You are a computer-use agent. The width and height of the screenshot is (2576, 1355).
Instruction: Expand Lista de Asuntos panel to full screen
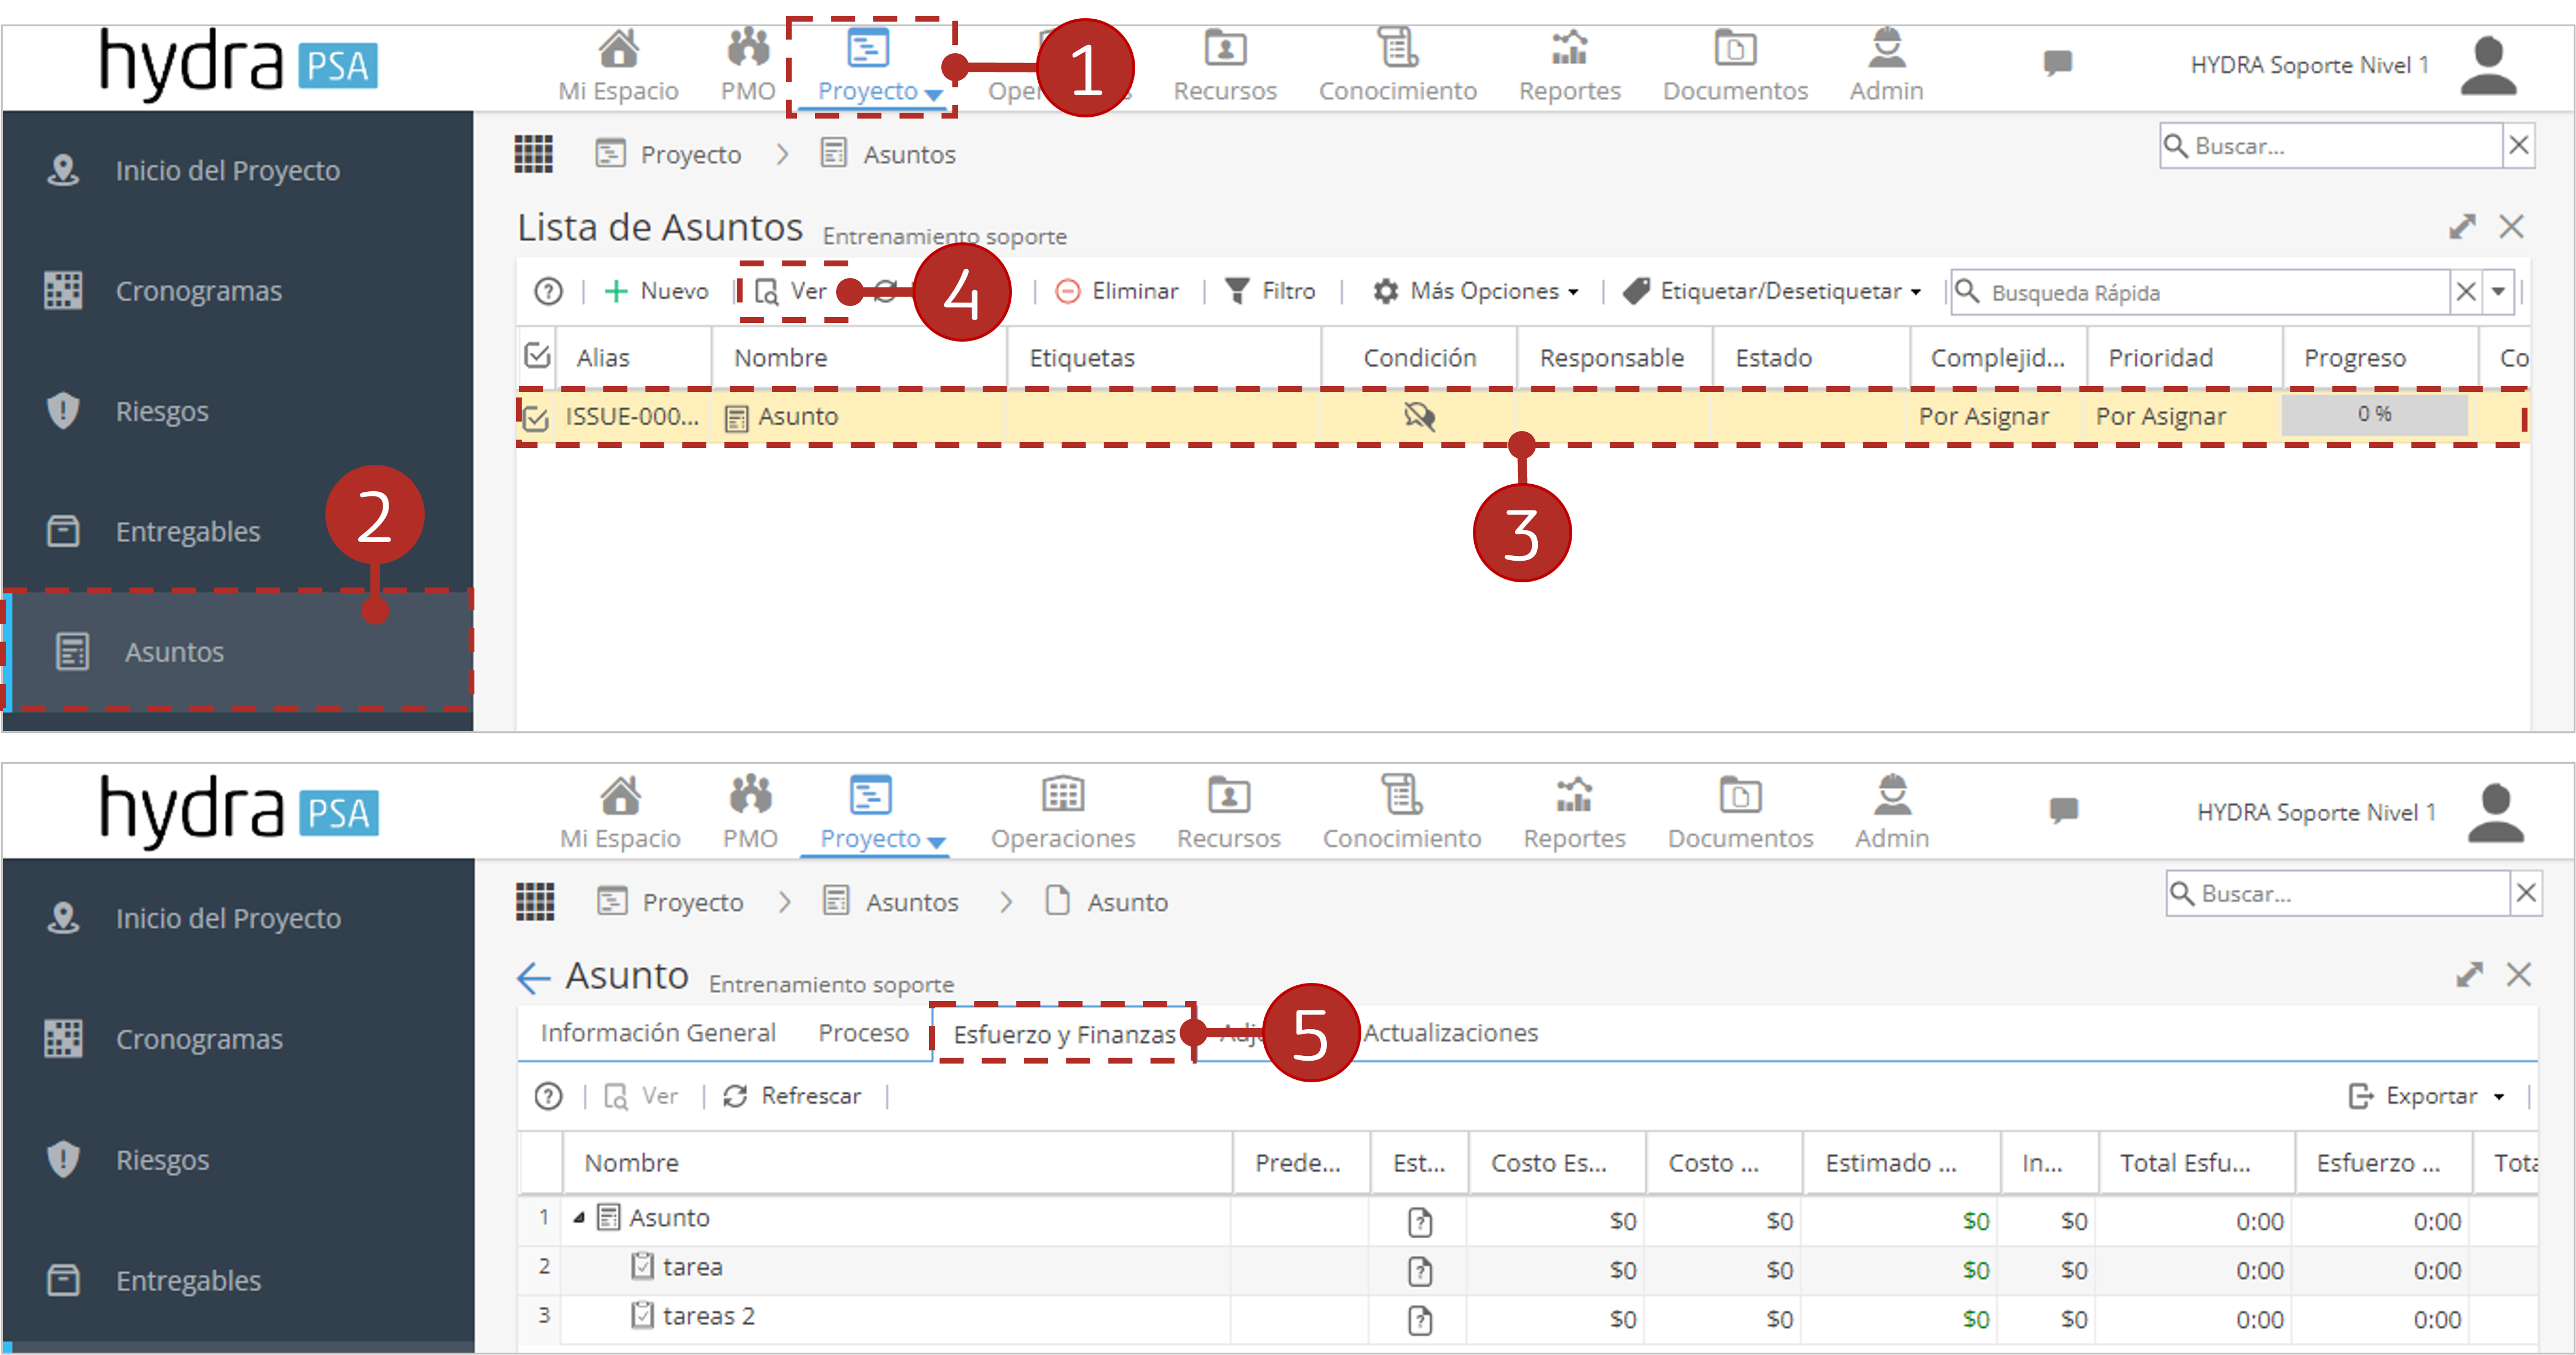click(x=2462, y=226)
